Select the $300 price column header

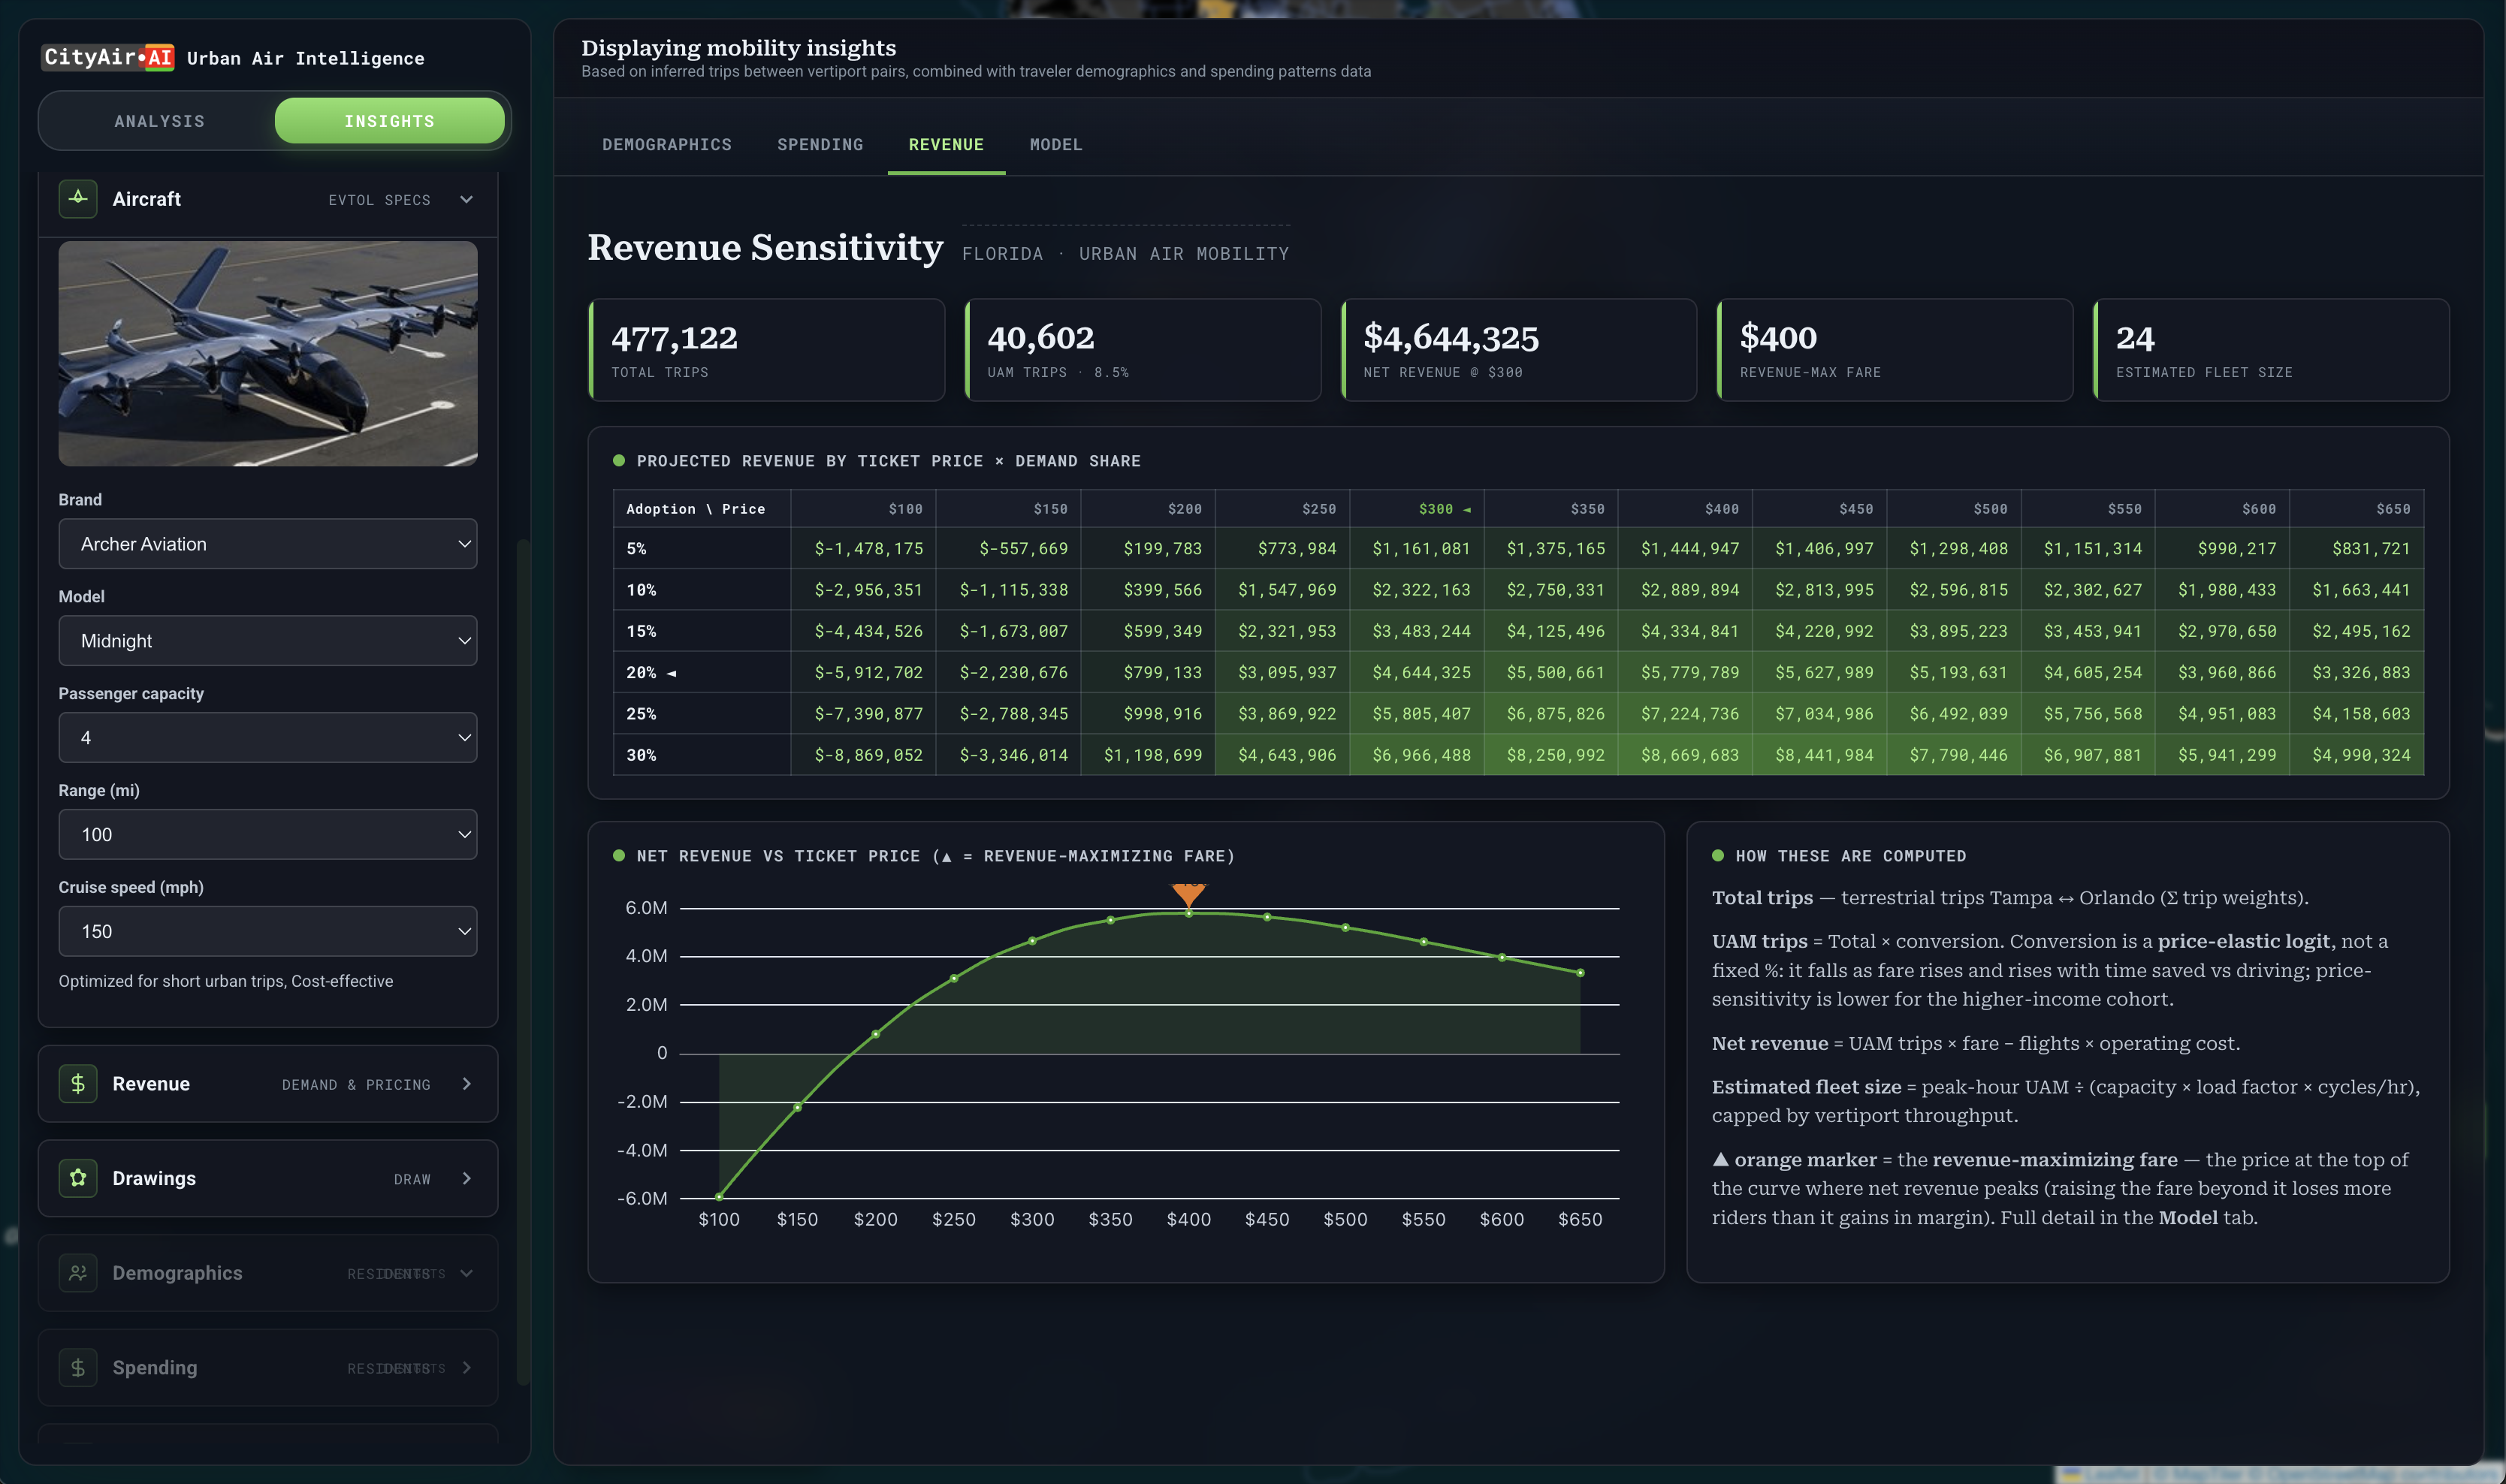coord(1417,509)
